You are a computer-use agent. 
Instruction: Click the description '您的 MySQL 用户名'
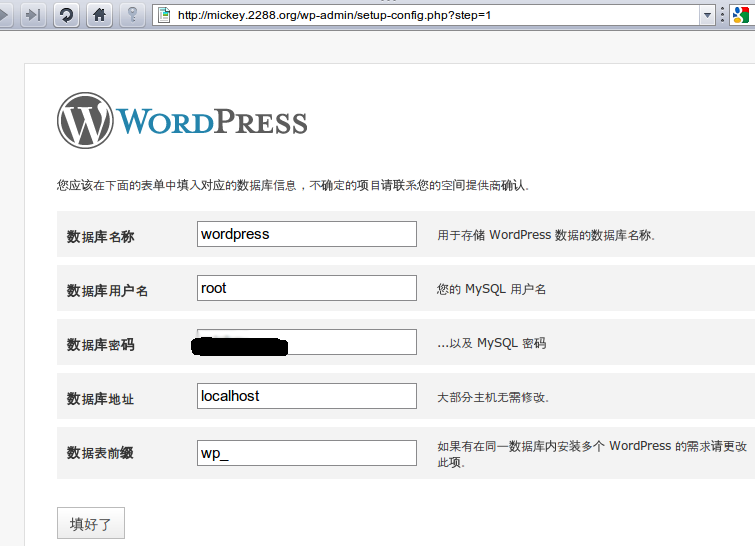coord(491,289)
